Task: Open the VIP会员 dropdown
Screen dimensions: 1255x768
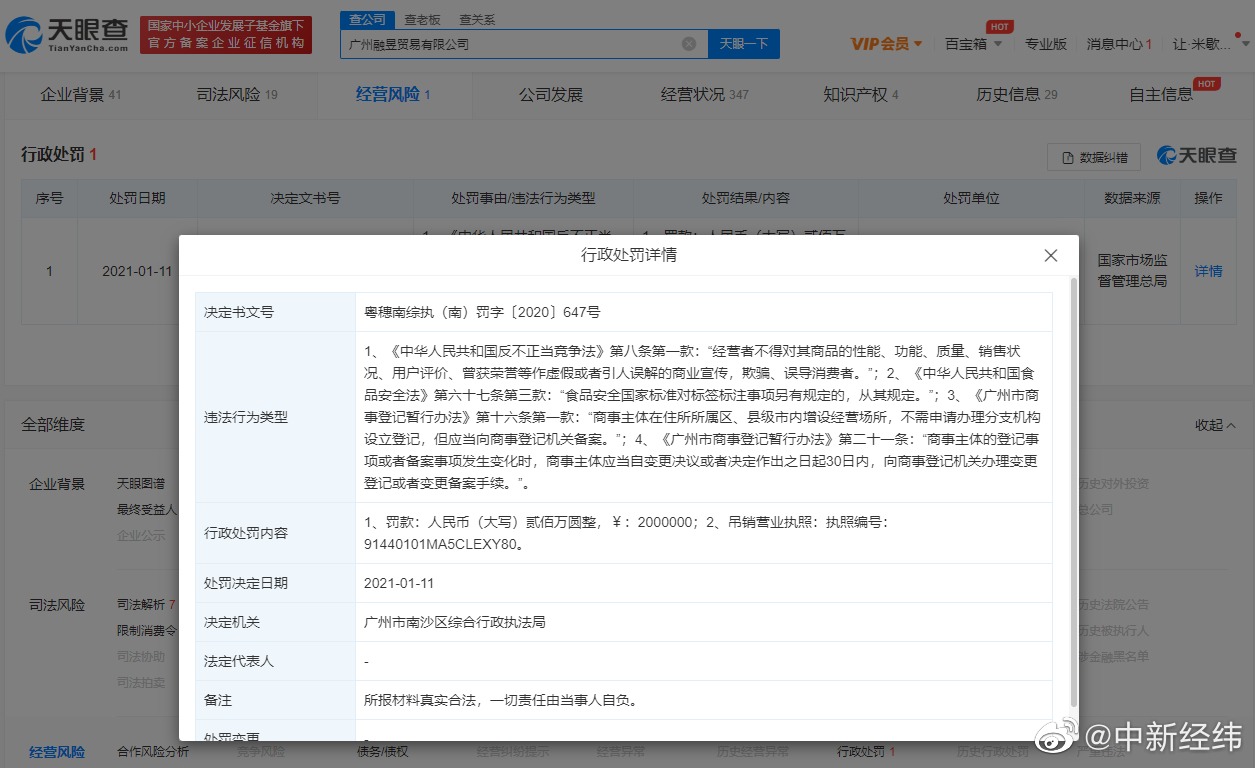Action: tap(886, 44)
